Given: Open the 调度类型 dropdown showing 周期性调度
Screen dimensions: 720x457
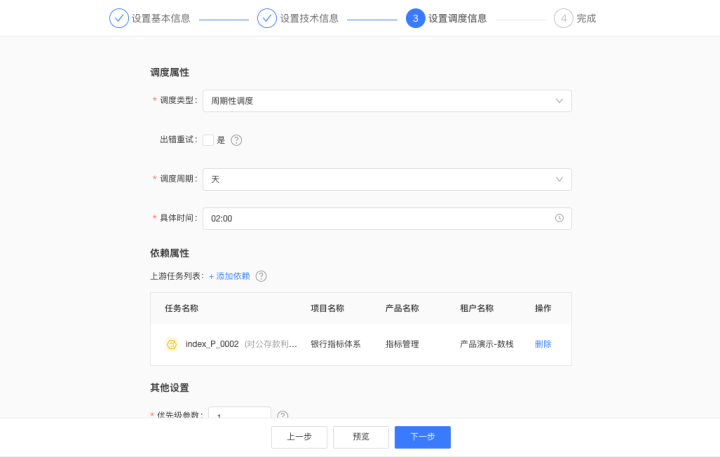Looking at the screenshot, I should pos(387,101).
